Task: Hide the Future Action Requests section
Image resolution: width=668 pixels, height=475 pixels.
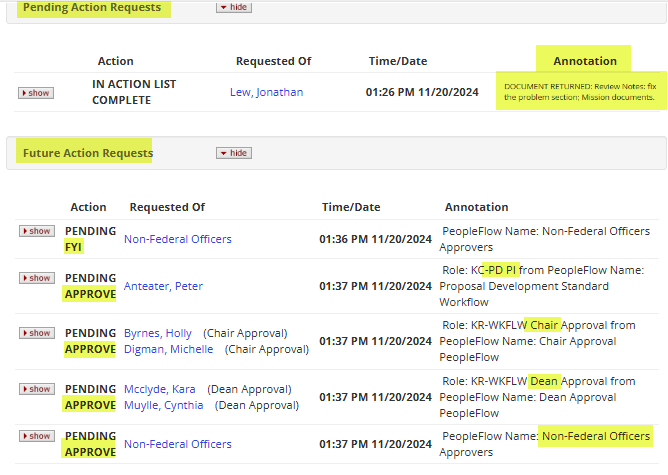Action: click(234, 153)
